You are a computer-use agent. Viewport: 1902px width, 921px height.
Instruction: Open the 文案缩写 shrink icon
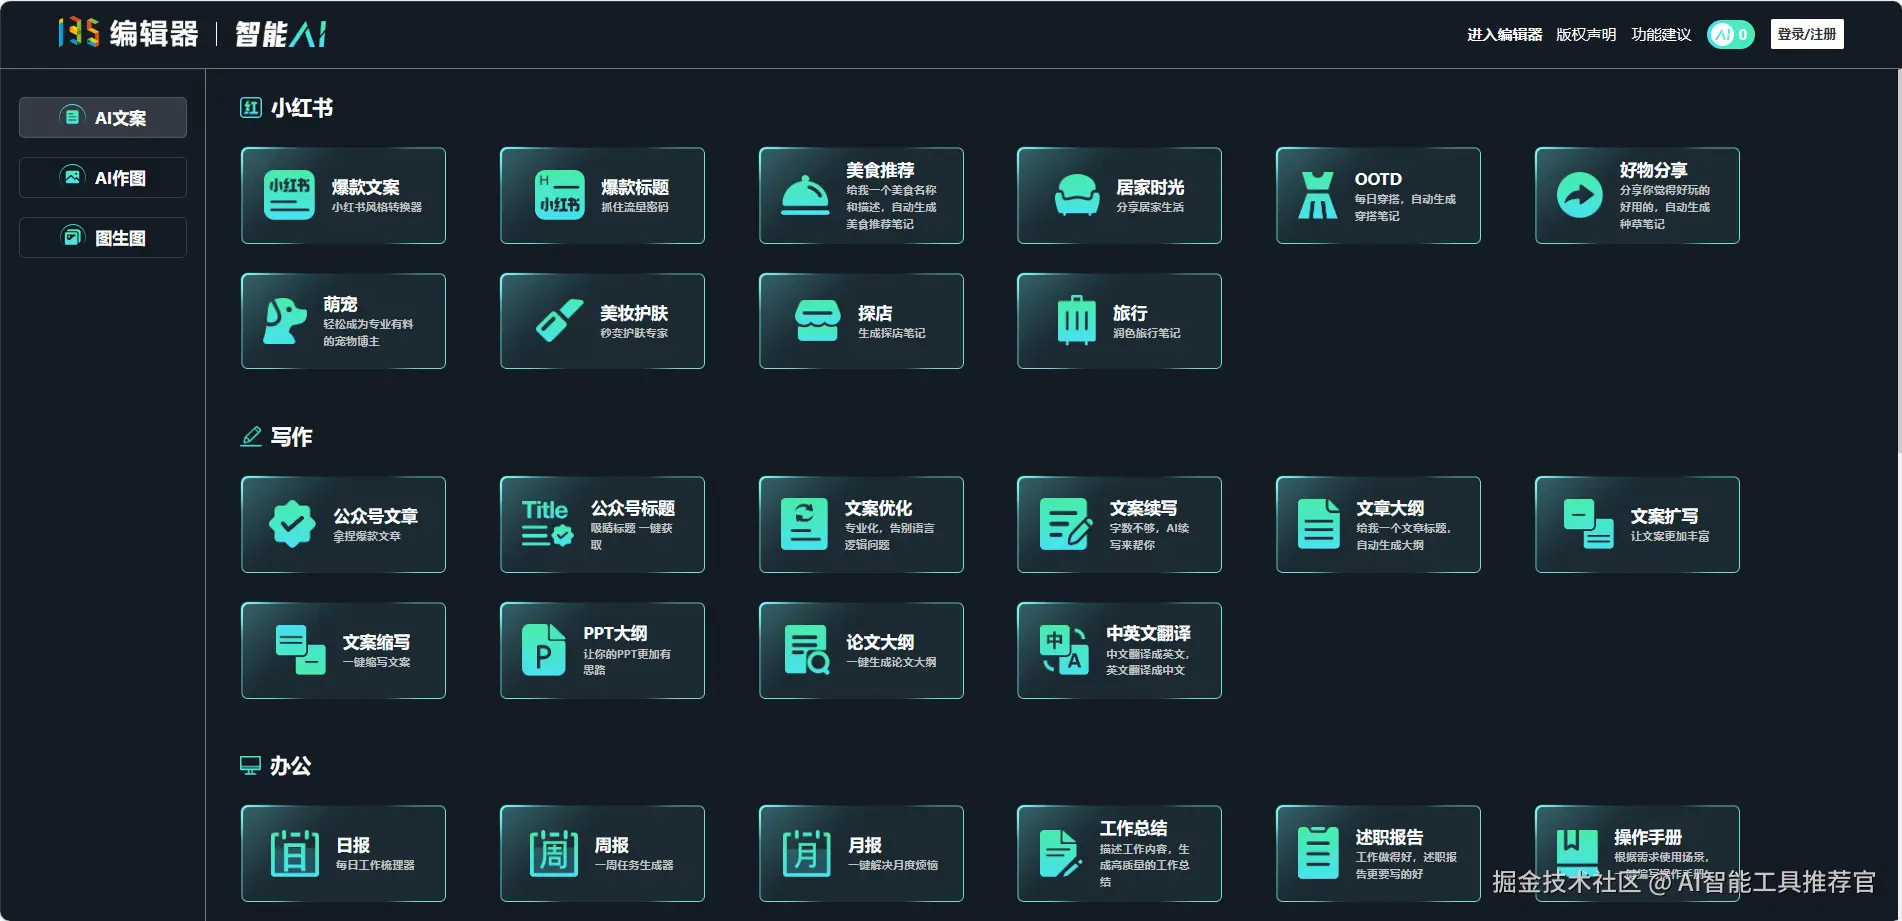coord(301,650)
